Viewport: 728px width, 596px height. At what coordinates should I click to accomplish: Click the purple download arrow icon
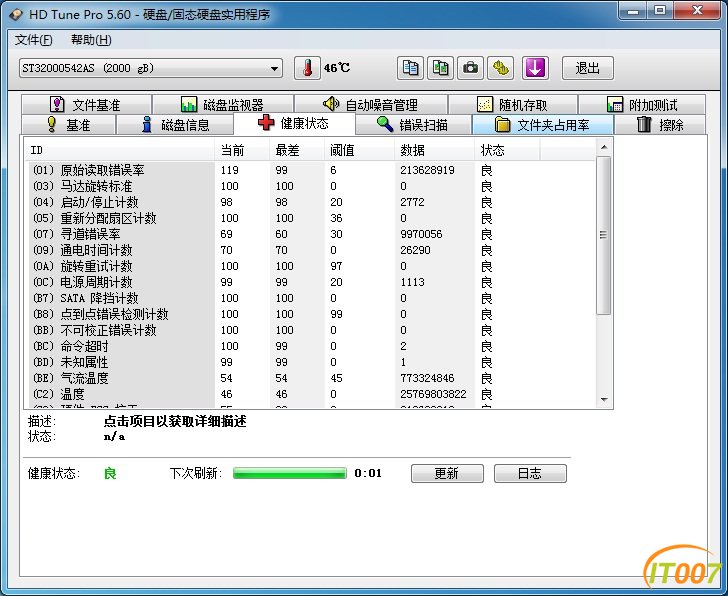(x=535, y=68)
